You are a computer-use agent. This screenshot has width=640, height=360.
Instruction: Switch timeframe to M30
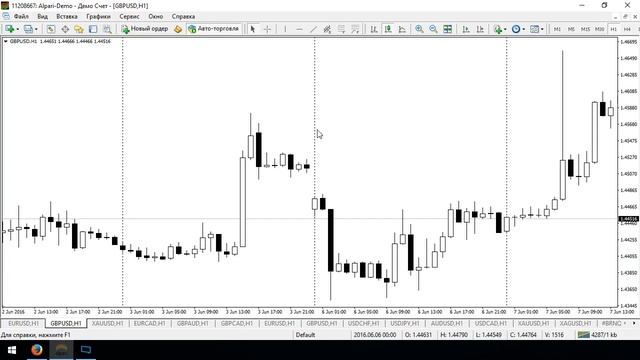tap(600, 29)
